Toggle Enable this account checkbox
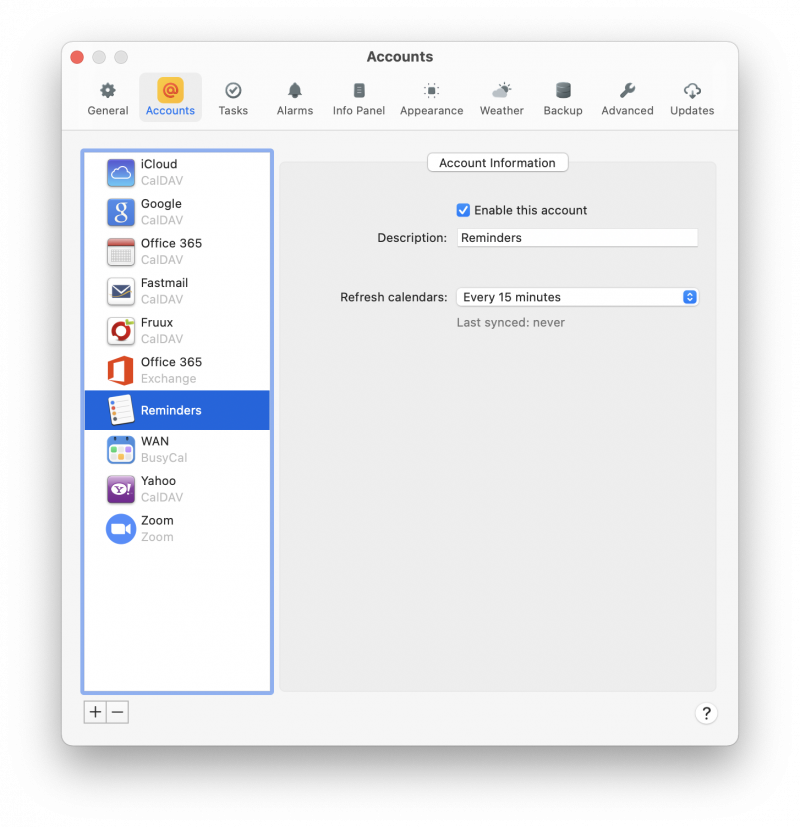Screen dimensions: 800x827 (463, 210)
